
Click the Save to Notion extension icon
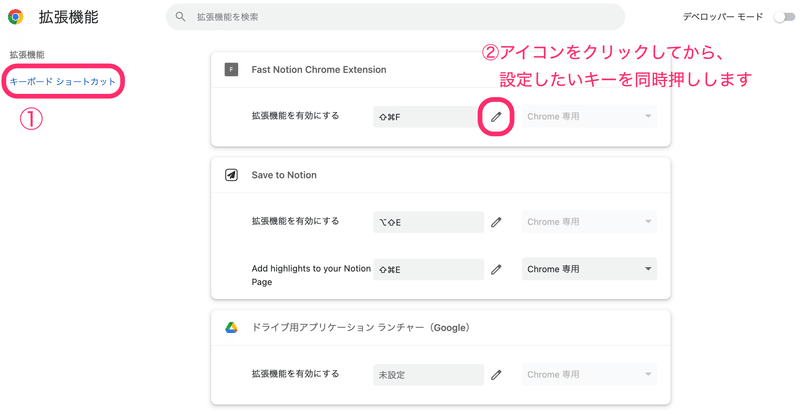click(231, 175)
